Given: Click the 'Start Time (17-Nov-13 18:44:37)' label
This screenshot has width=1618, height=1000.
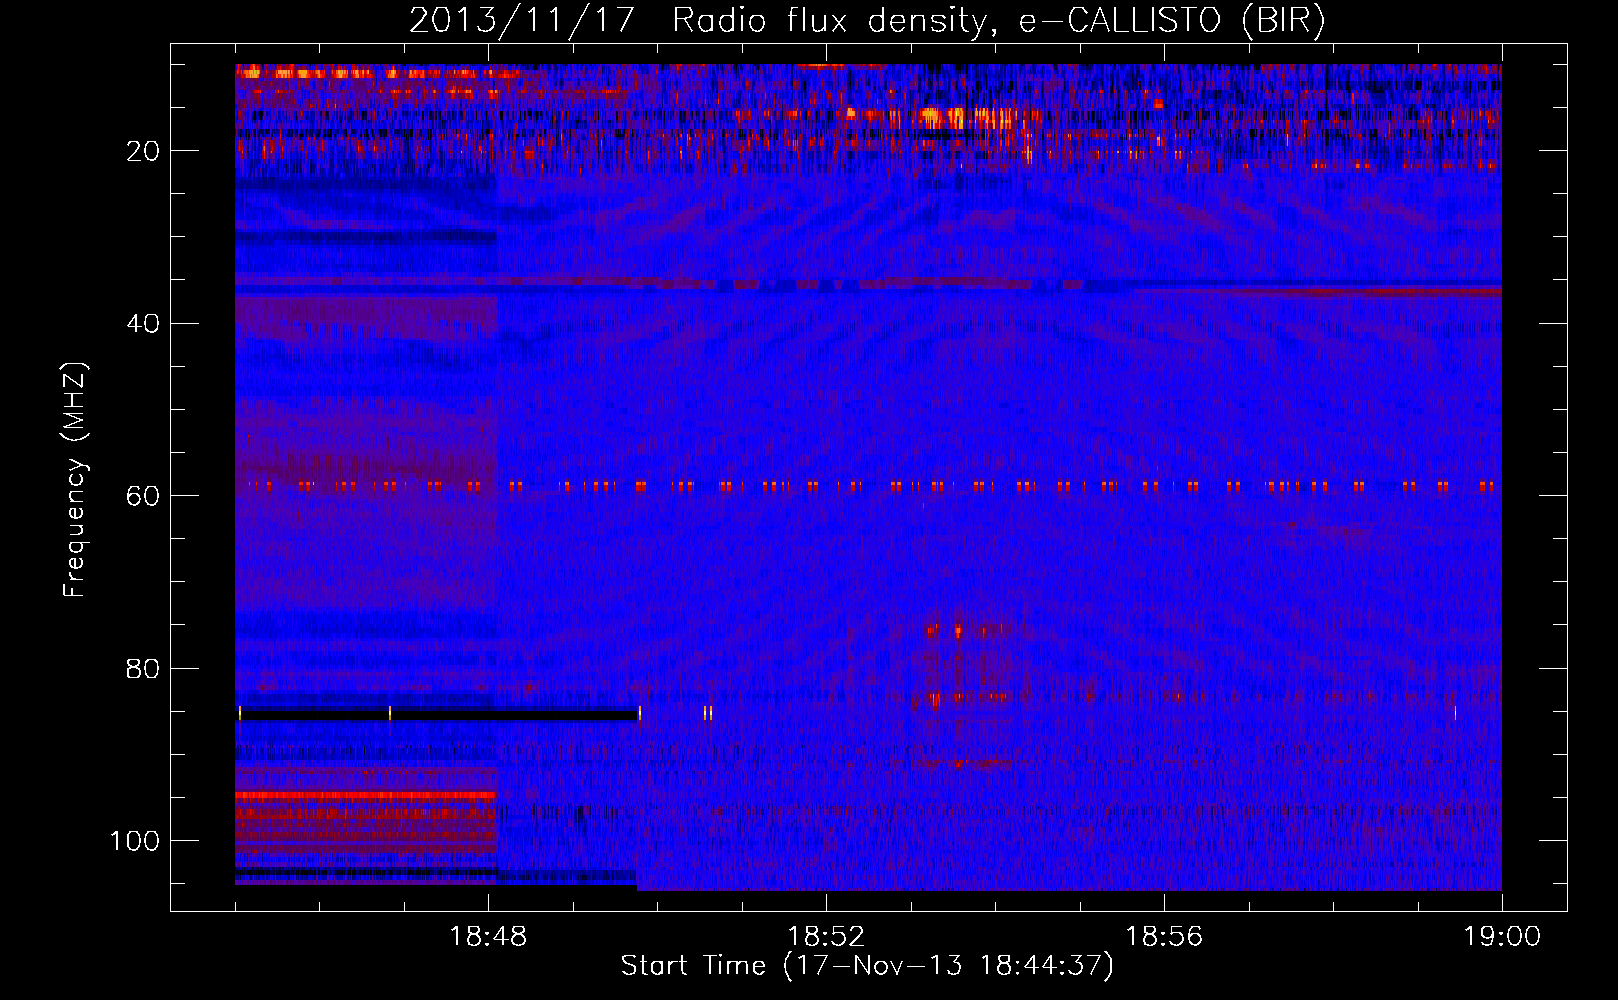Looking at the screenshot, I should (x=867, y=966).
